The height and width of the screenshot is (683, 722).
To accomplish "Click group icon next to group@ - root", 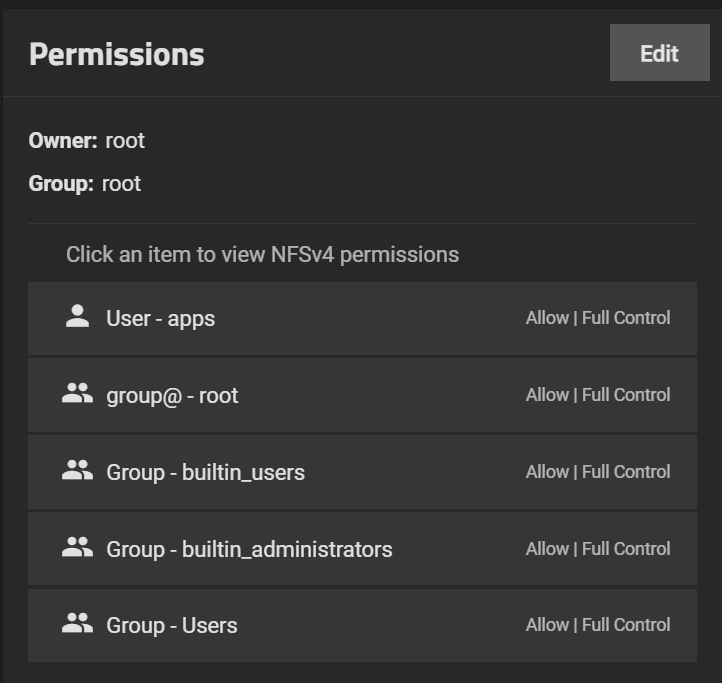I will (x=77, y=393).
